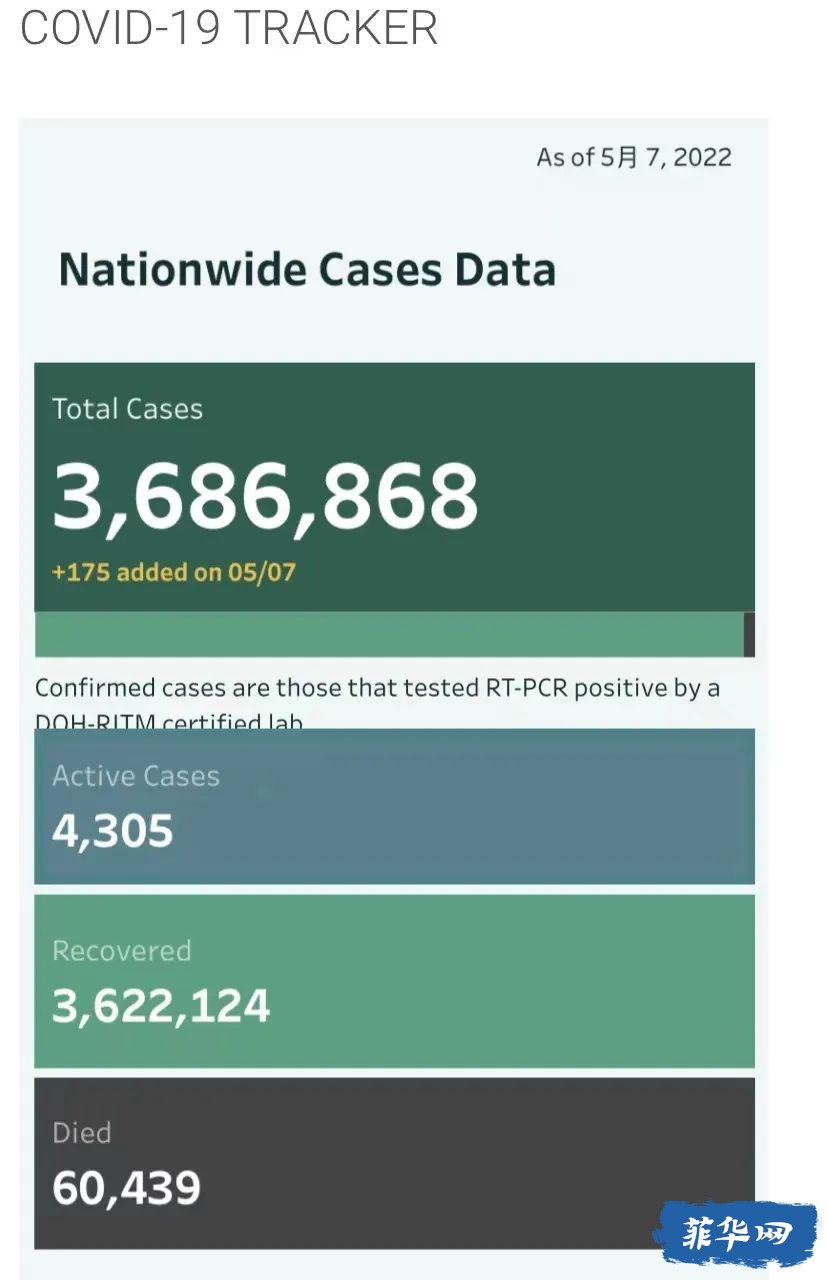Open the Died card
This screenshot has width=828, height=1280.
(x=394, y=1163)
